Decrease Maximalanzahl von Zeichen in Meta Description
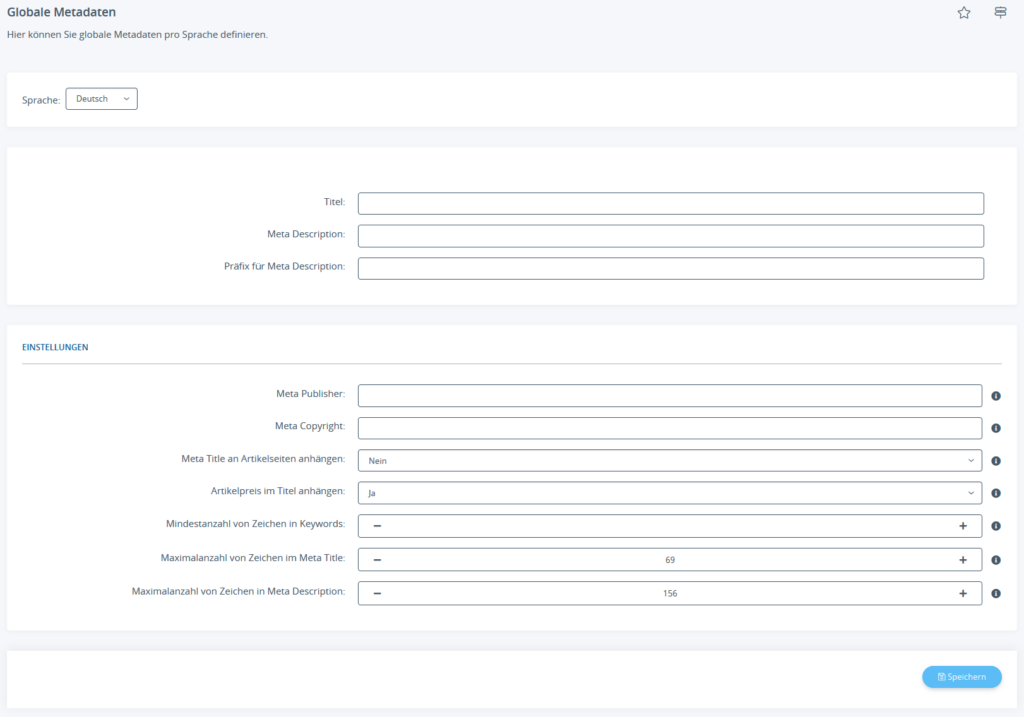Viewport: 1024px width, 717px height. pyautogui.click(x=377, y=593)
